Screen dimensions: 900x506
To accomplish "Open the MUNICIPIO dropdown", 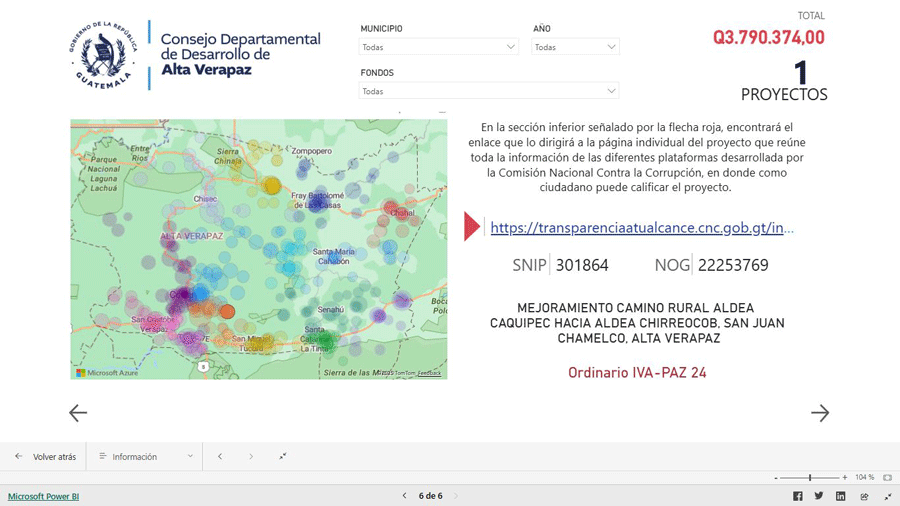I will point(438,47).
